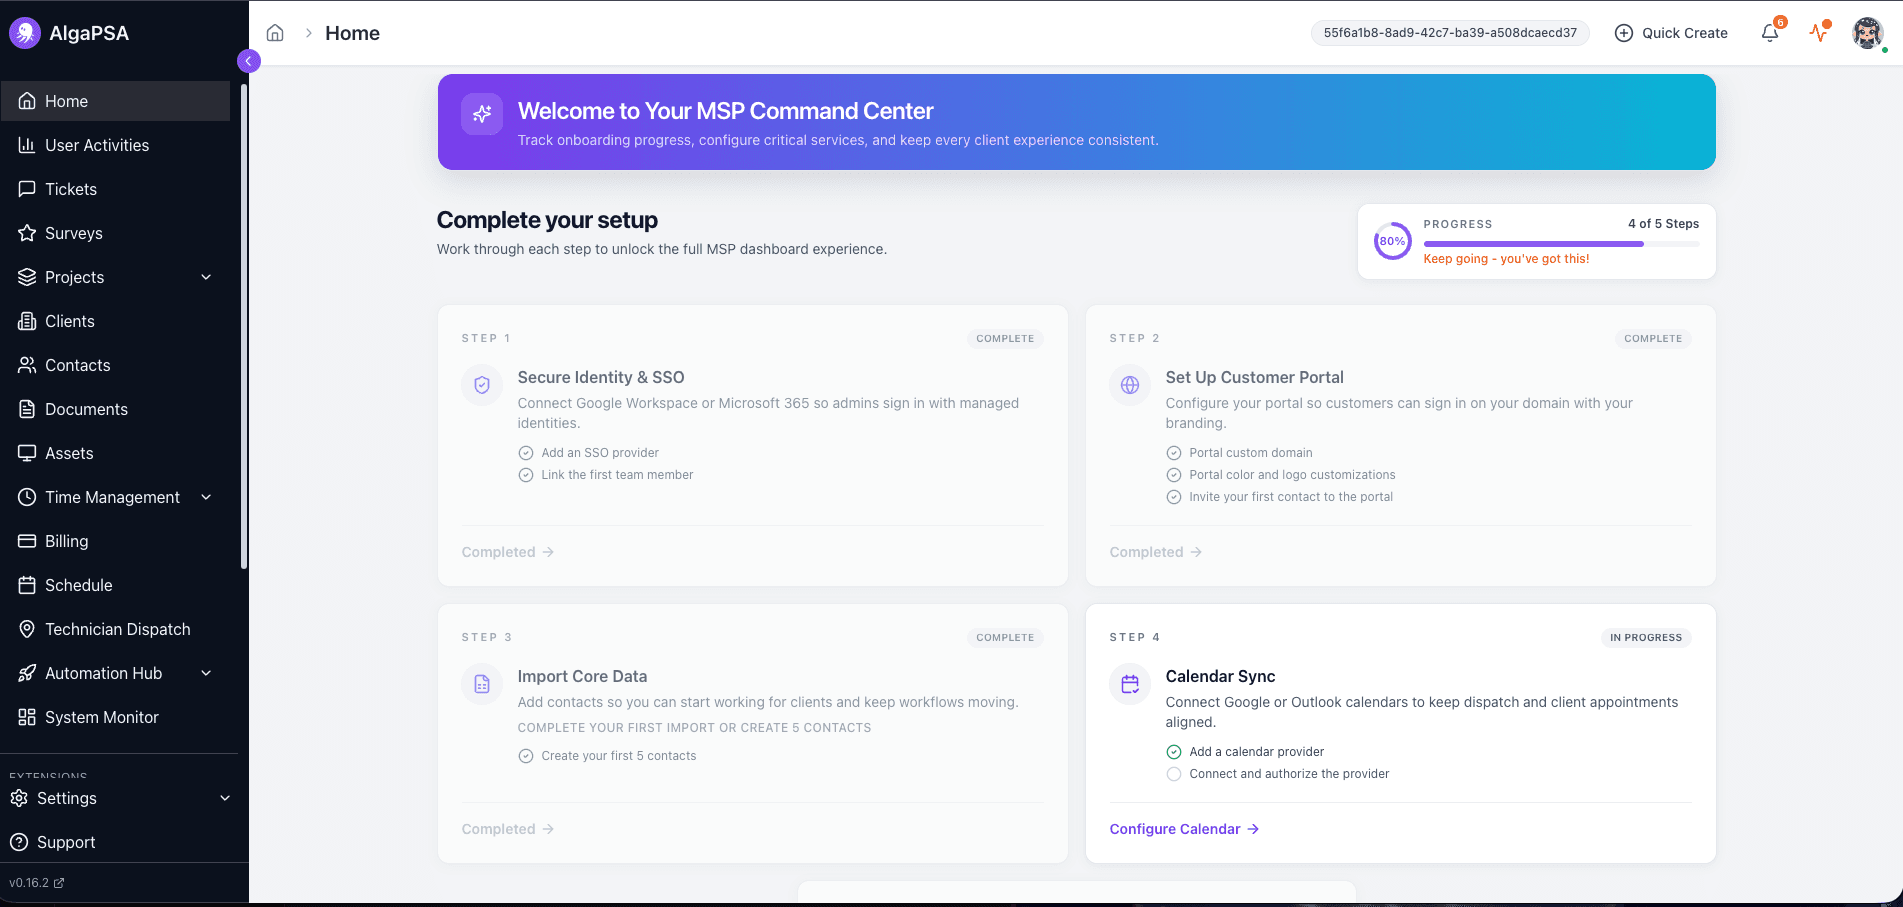Collapse the sidebar with the purple arrow
The height and width of the screenshot is (907, 1903).
point(249,61)
